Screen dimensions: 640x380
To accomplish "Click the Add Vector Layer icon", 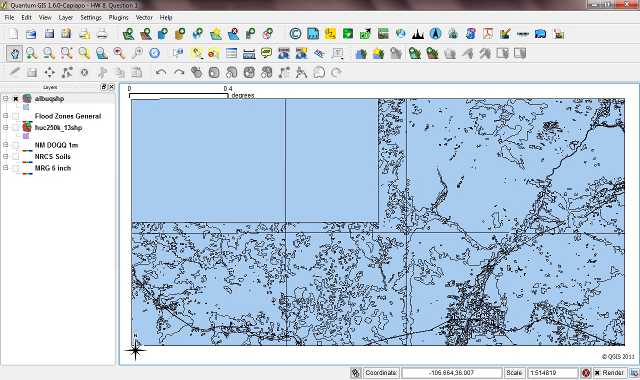I will pos(128,34).
